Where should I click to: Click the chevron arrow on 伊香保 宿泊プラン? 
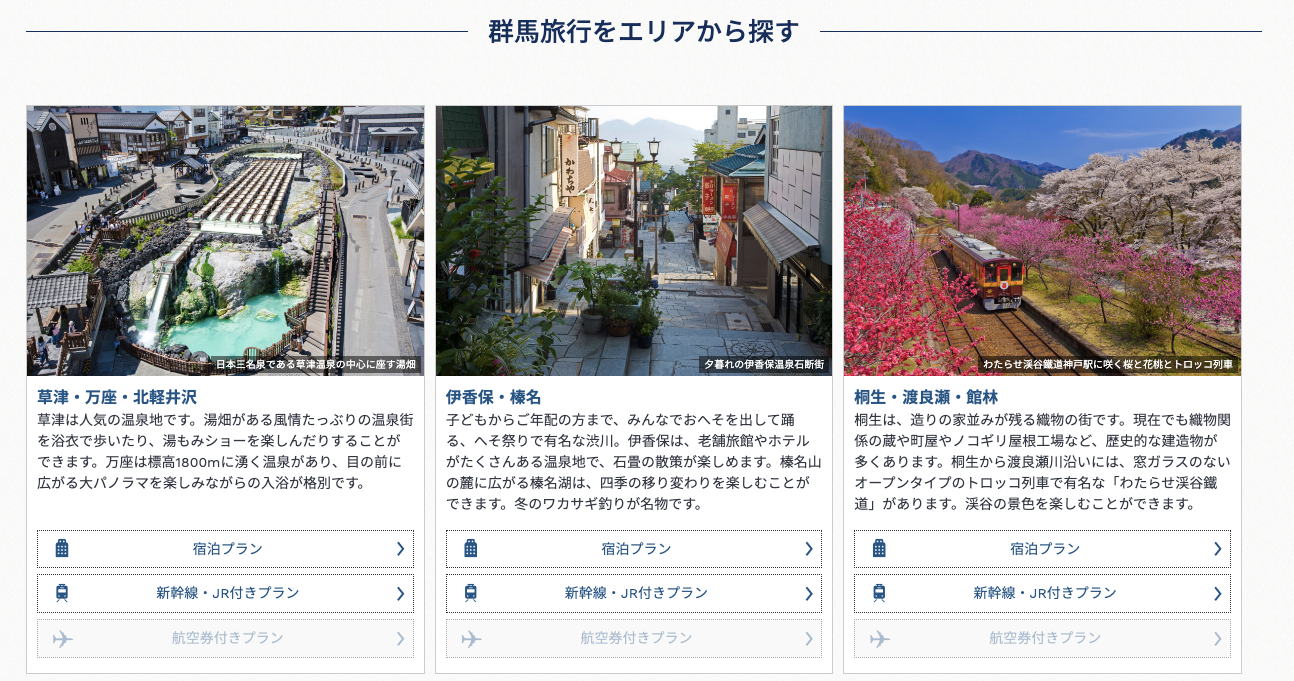pos(808,549)
